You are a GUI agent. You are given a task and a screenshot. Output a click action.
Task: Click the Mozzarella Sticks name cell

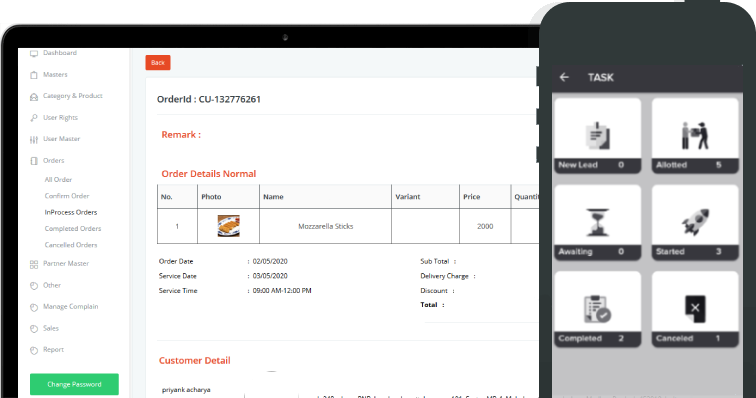click(x=325, y=226)
